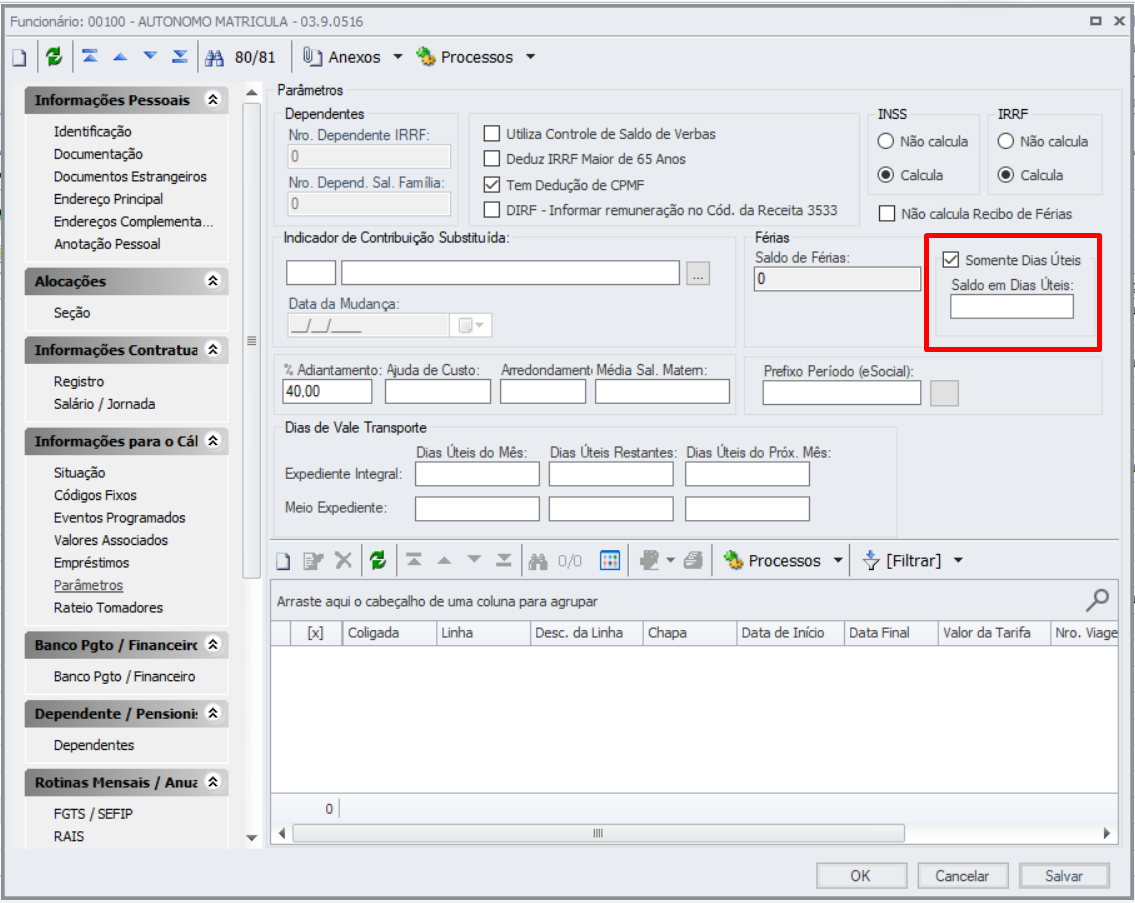
Task: Click the magnifier search icon above grid
Action: click(1097, 600)
